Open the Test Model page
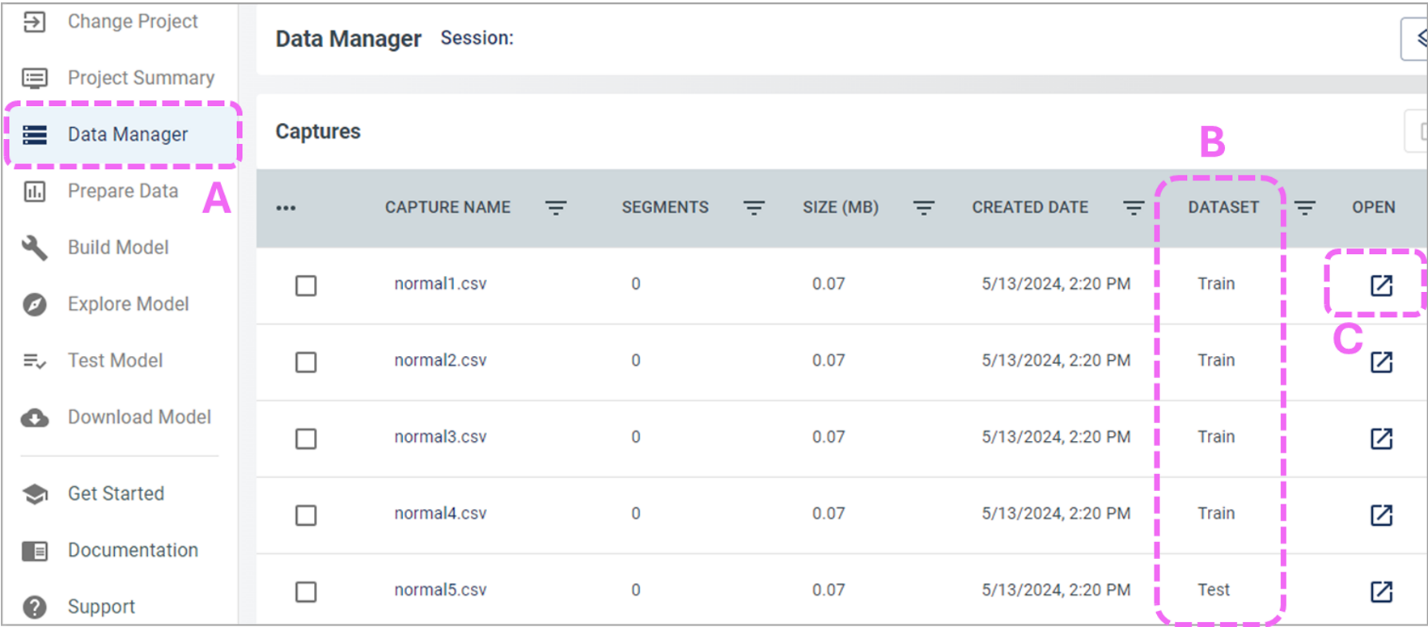 [115, 361]
